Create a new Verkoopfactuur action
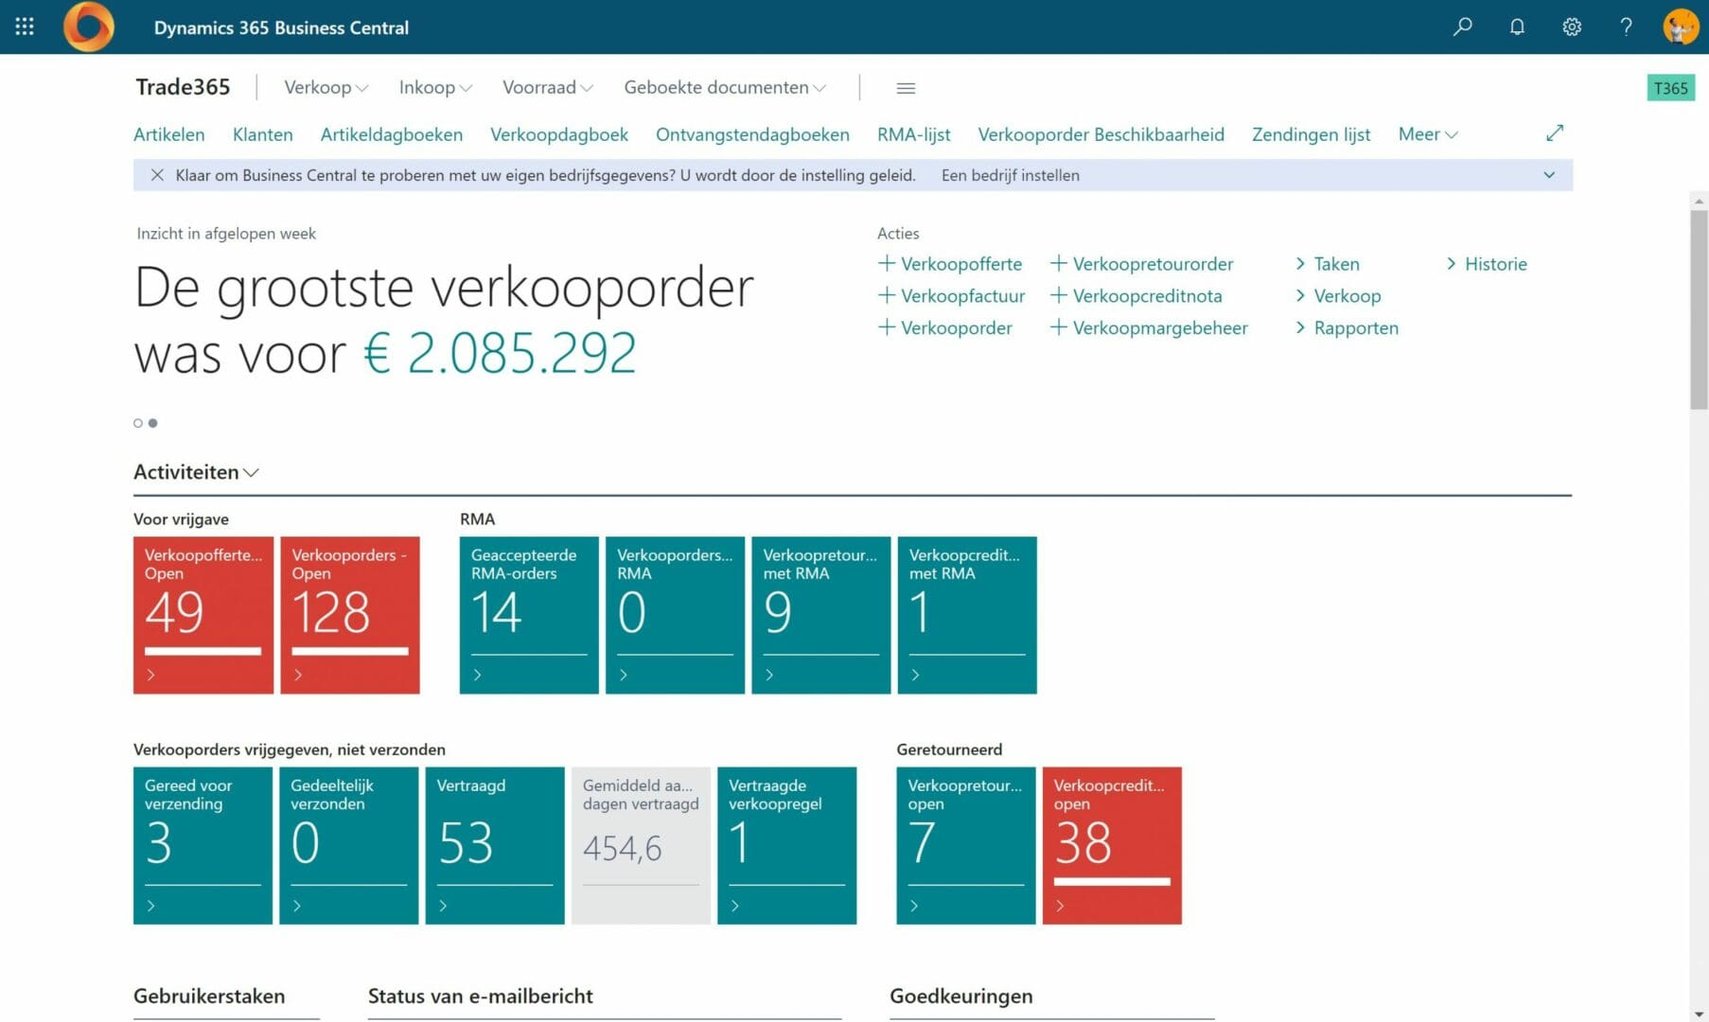This screenshot has height=1022, width=1709. pyautogui.click(x=951, y=296)
